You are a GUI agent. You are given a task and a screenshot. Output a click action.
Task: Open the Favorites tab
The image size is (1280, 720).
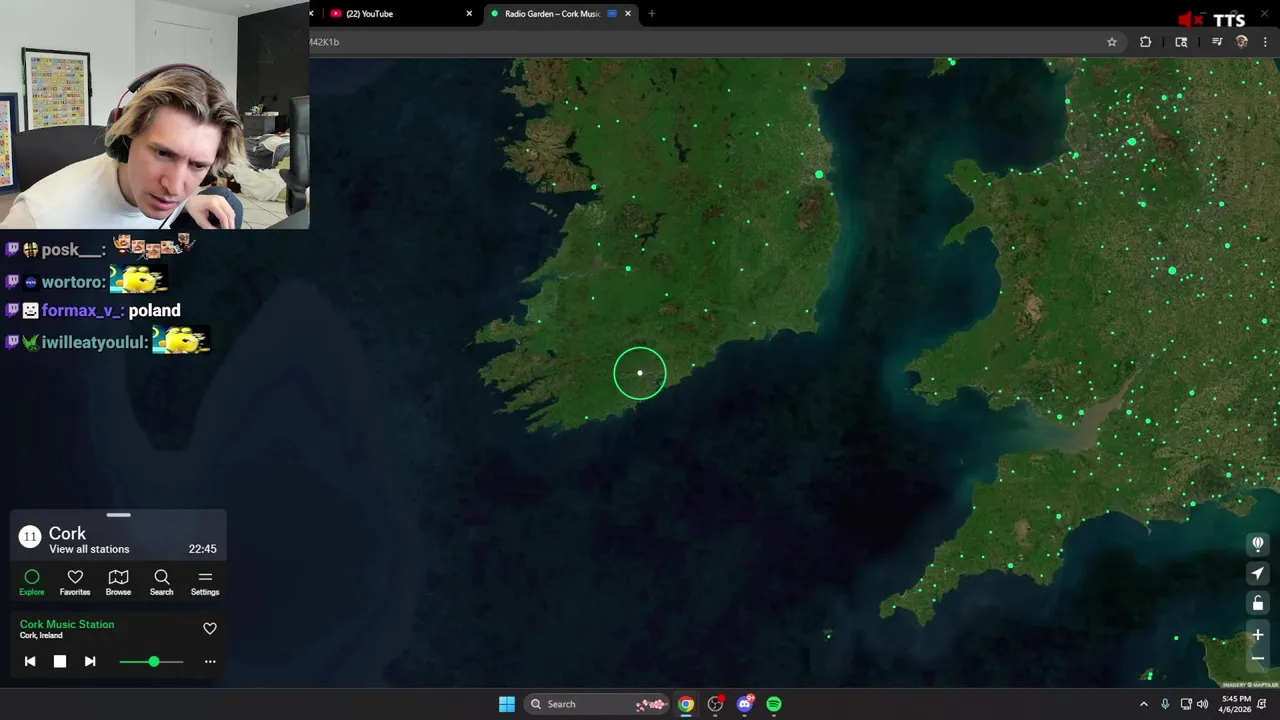coord(75,583)
